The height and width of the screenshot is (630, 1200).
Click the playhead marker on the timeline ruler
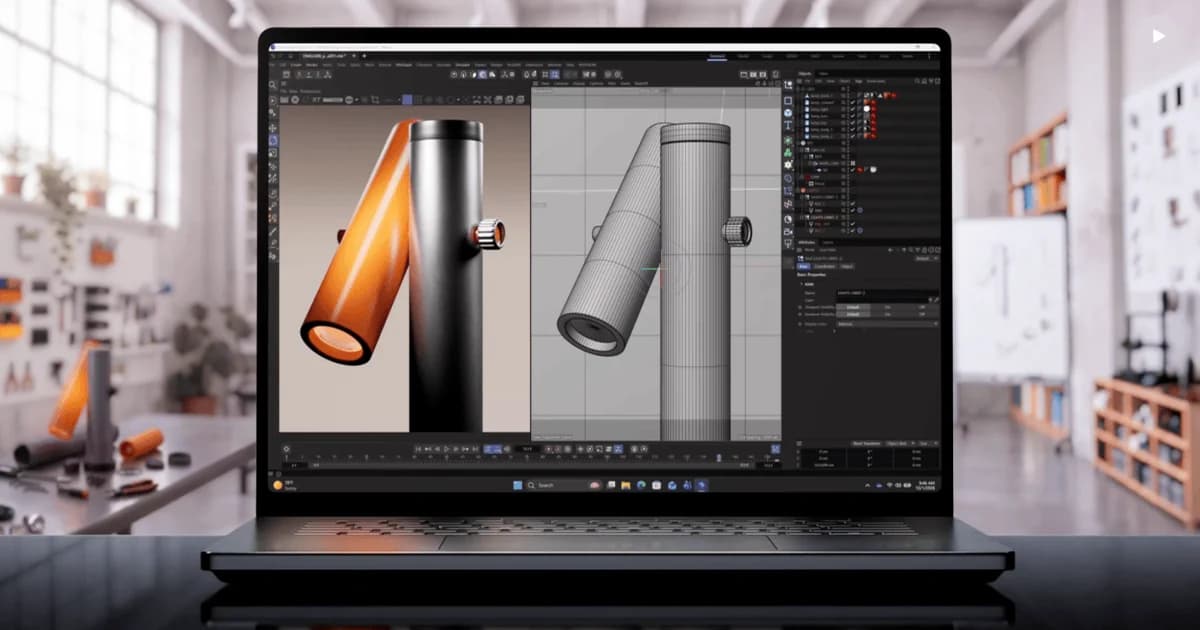coord(718,457)
